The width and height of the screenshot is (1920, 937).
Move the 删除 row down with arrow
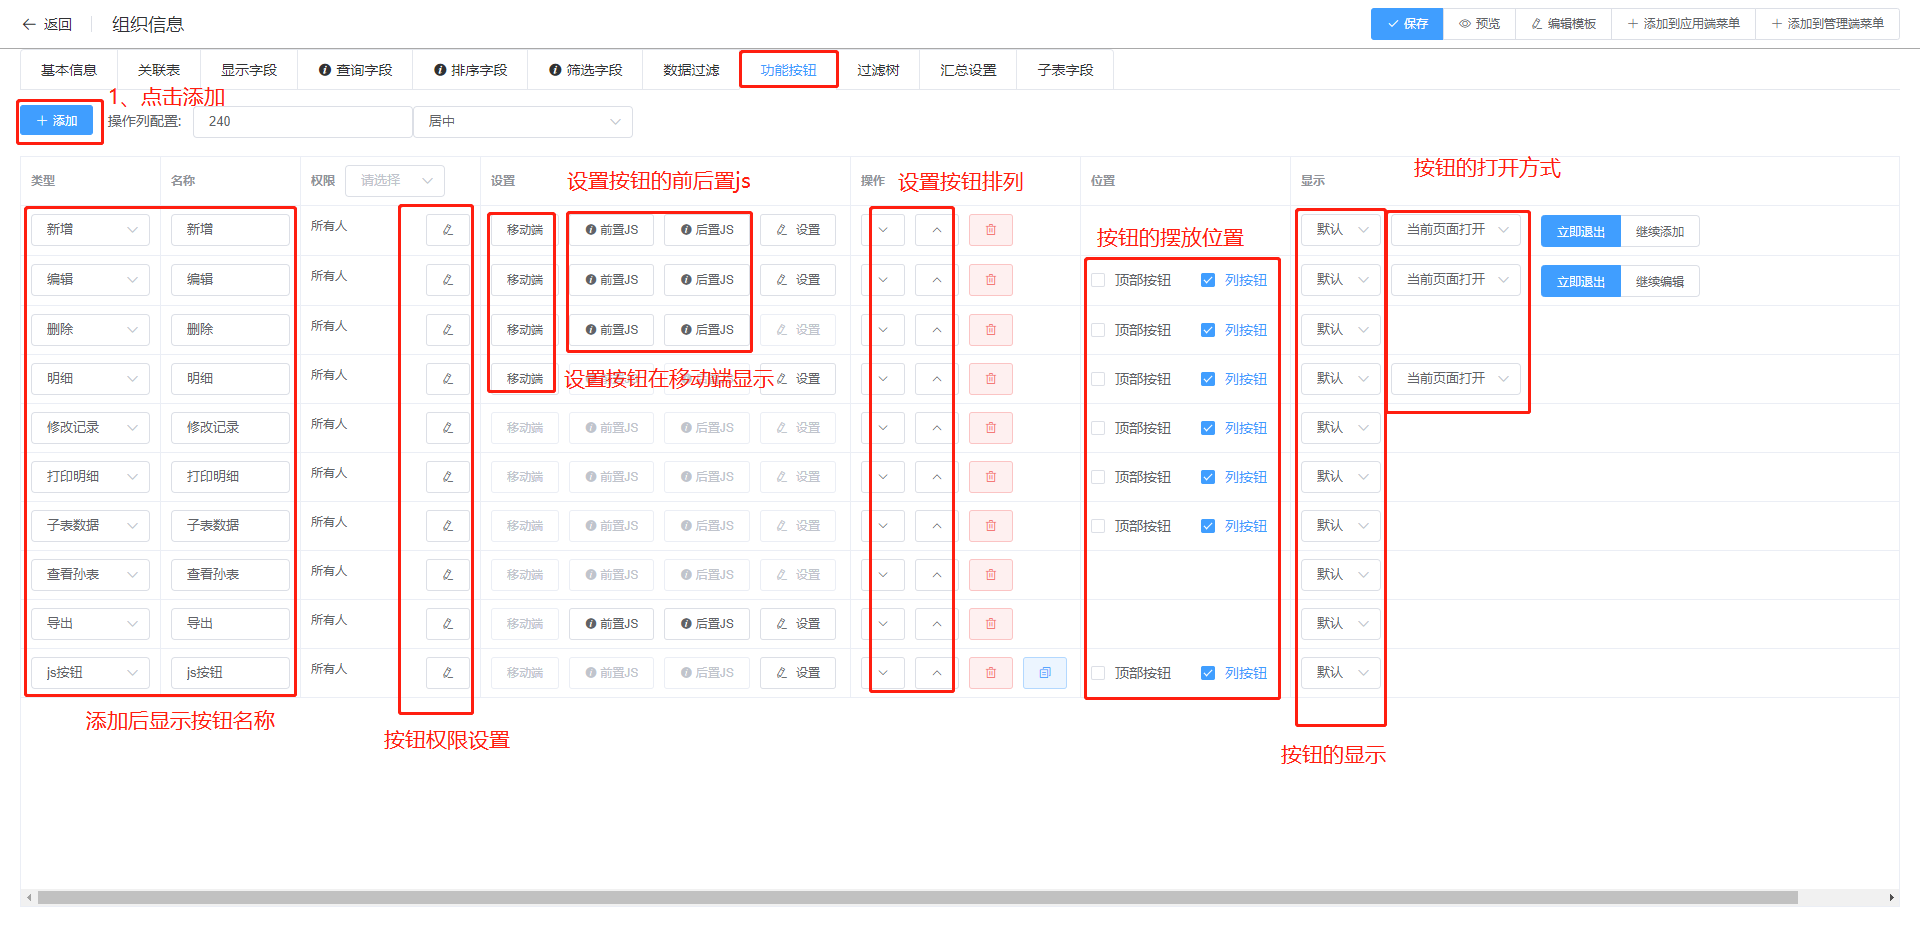point(883,330)
